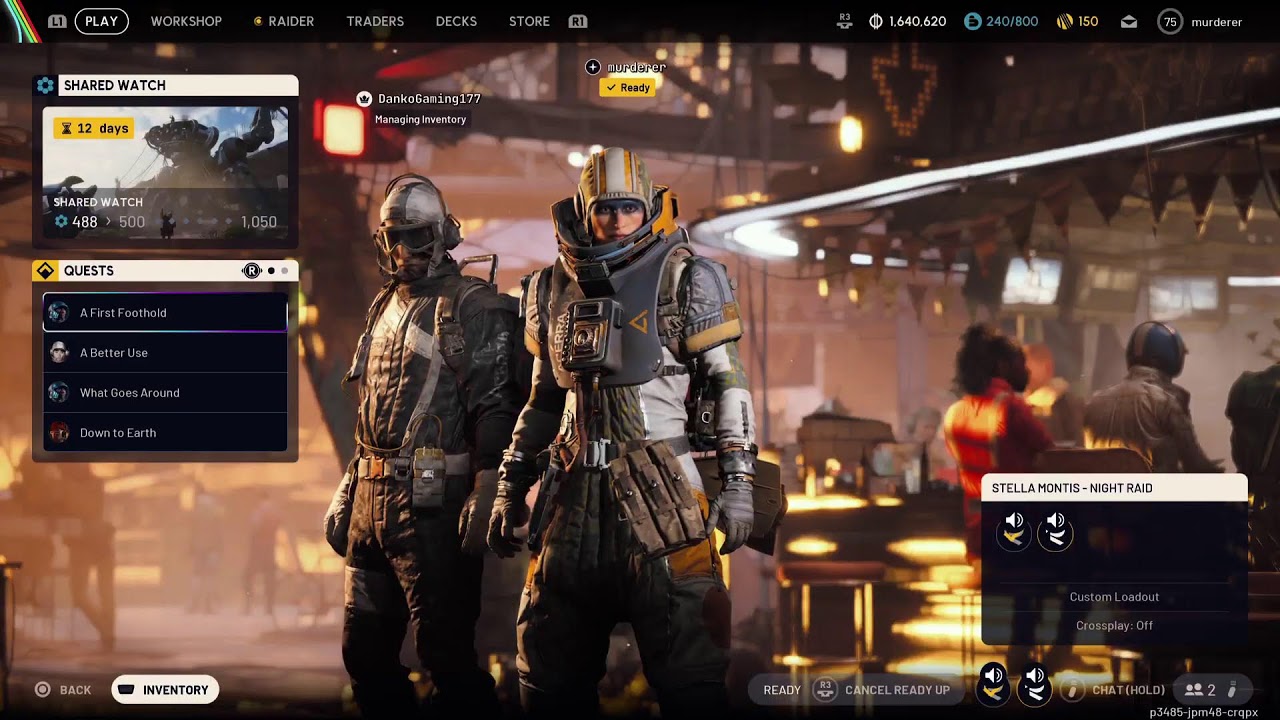Open the party members icon showing 2
The width and height of the screenshot is (1280, 720).
pos(1200,690)
